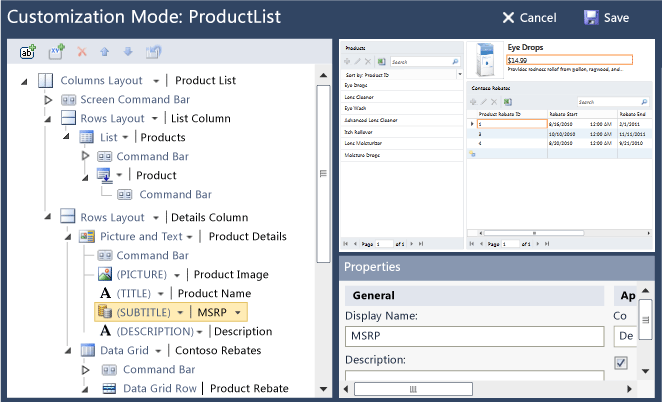Click the Move Down arrow icon
This screenshot has height=402, width=662.
(x=127, y=51)
